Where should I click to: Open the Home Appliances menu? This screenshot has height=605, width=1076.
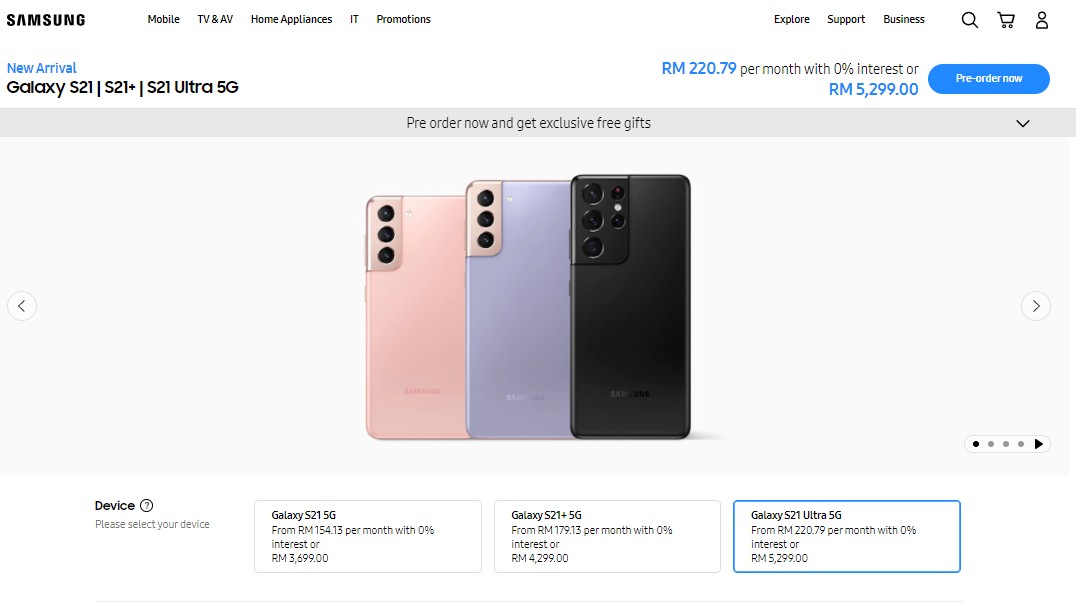(x=291, y=20)
